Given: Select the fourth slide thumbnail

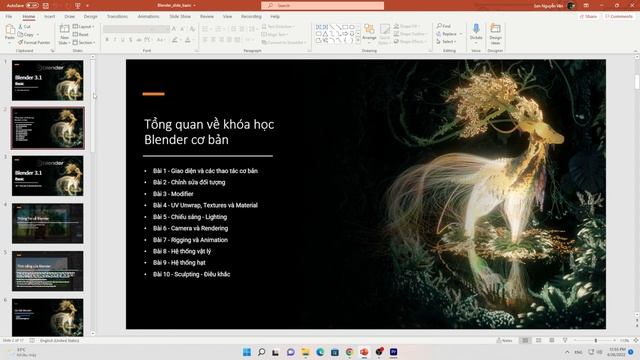Looking at the screenshot, I should coord(48,223).
